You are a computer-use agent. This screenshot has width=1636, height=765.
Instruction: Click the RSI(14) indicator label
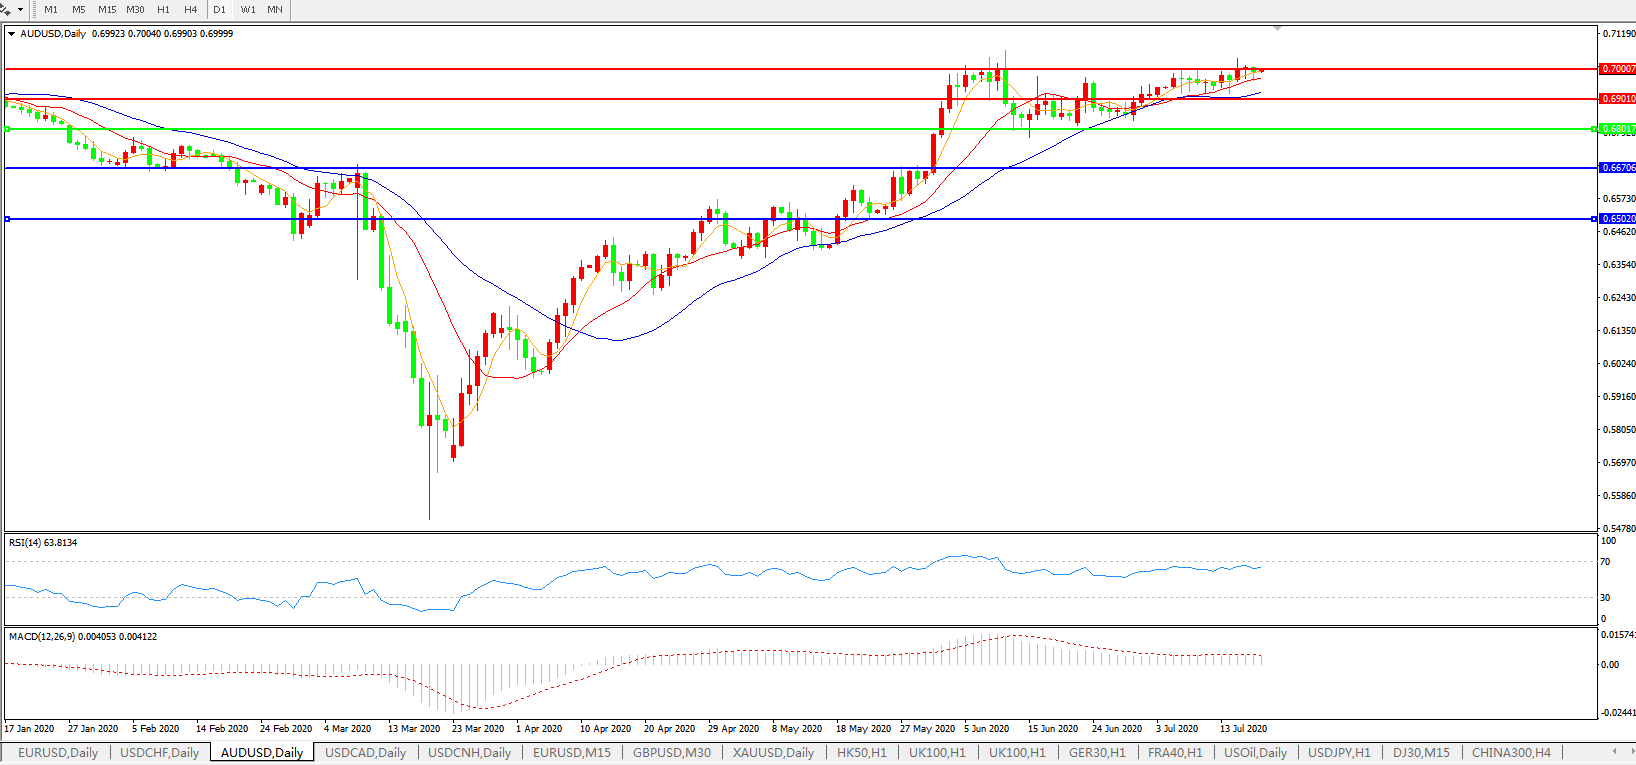pos(43,543)
